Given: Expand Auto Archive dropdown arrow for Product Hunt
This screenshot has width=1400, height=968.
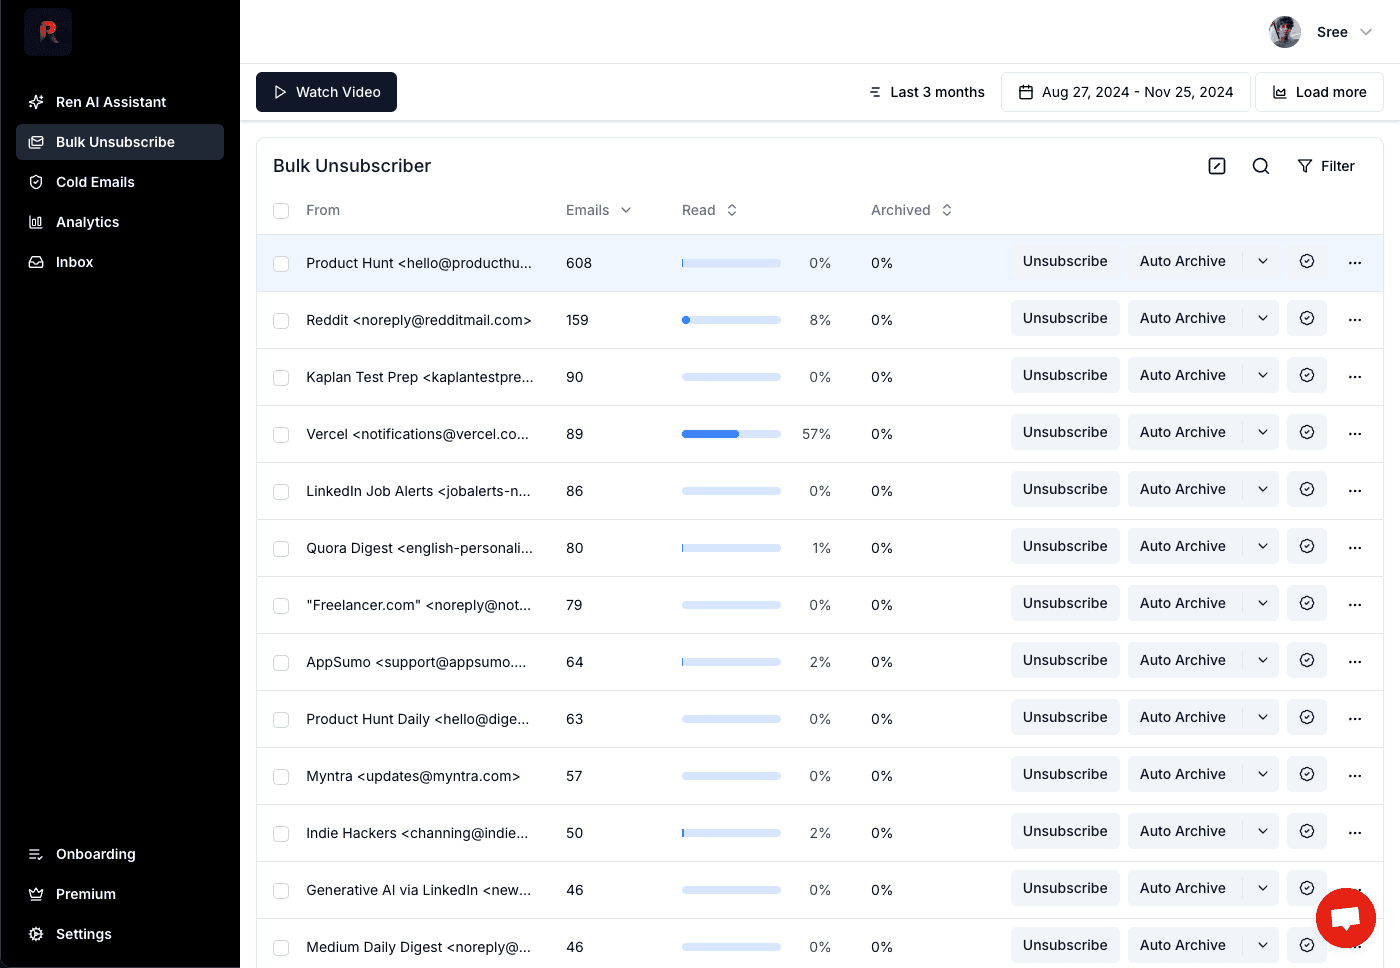Looking at the screenshot, I should tap(1263, 261).
